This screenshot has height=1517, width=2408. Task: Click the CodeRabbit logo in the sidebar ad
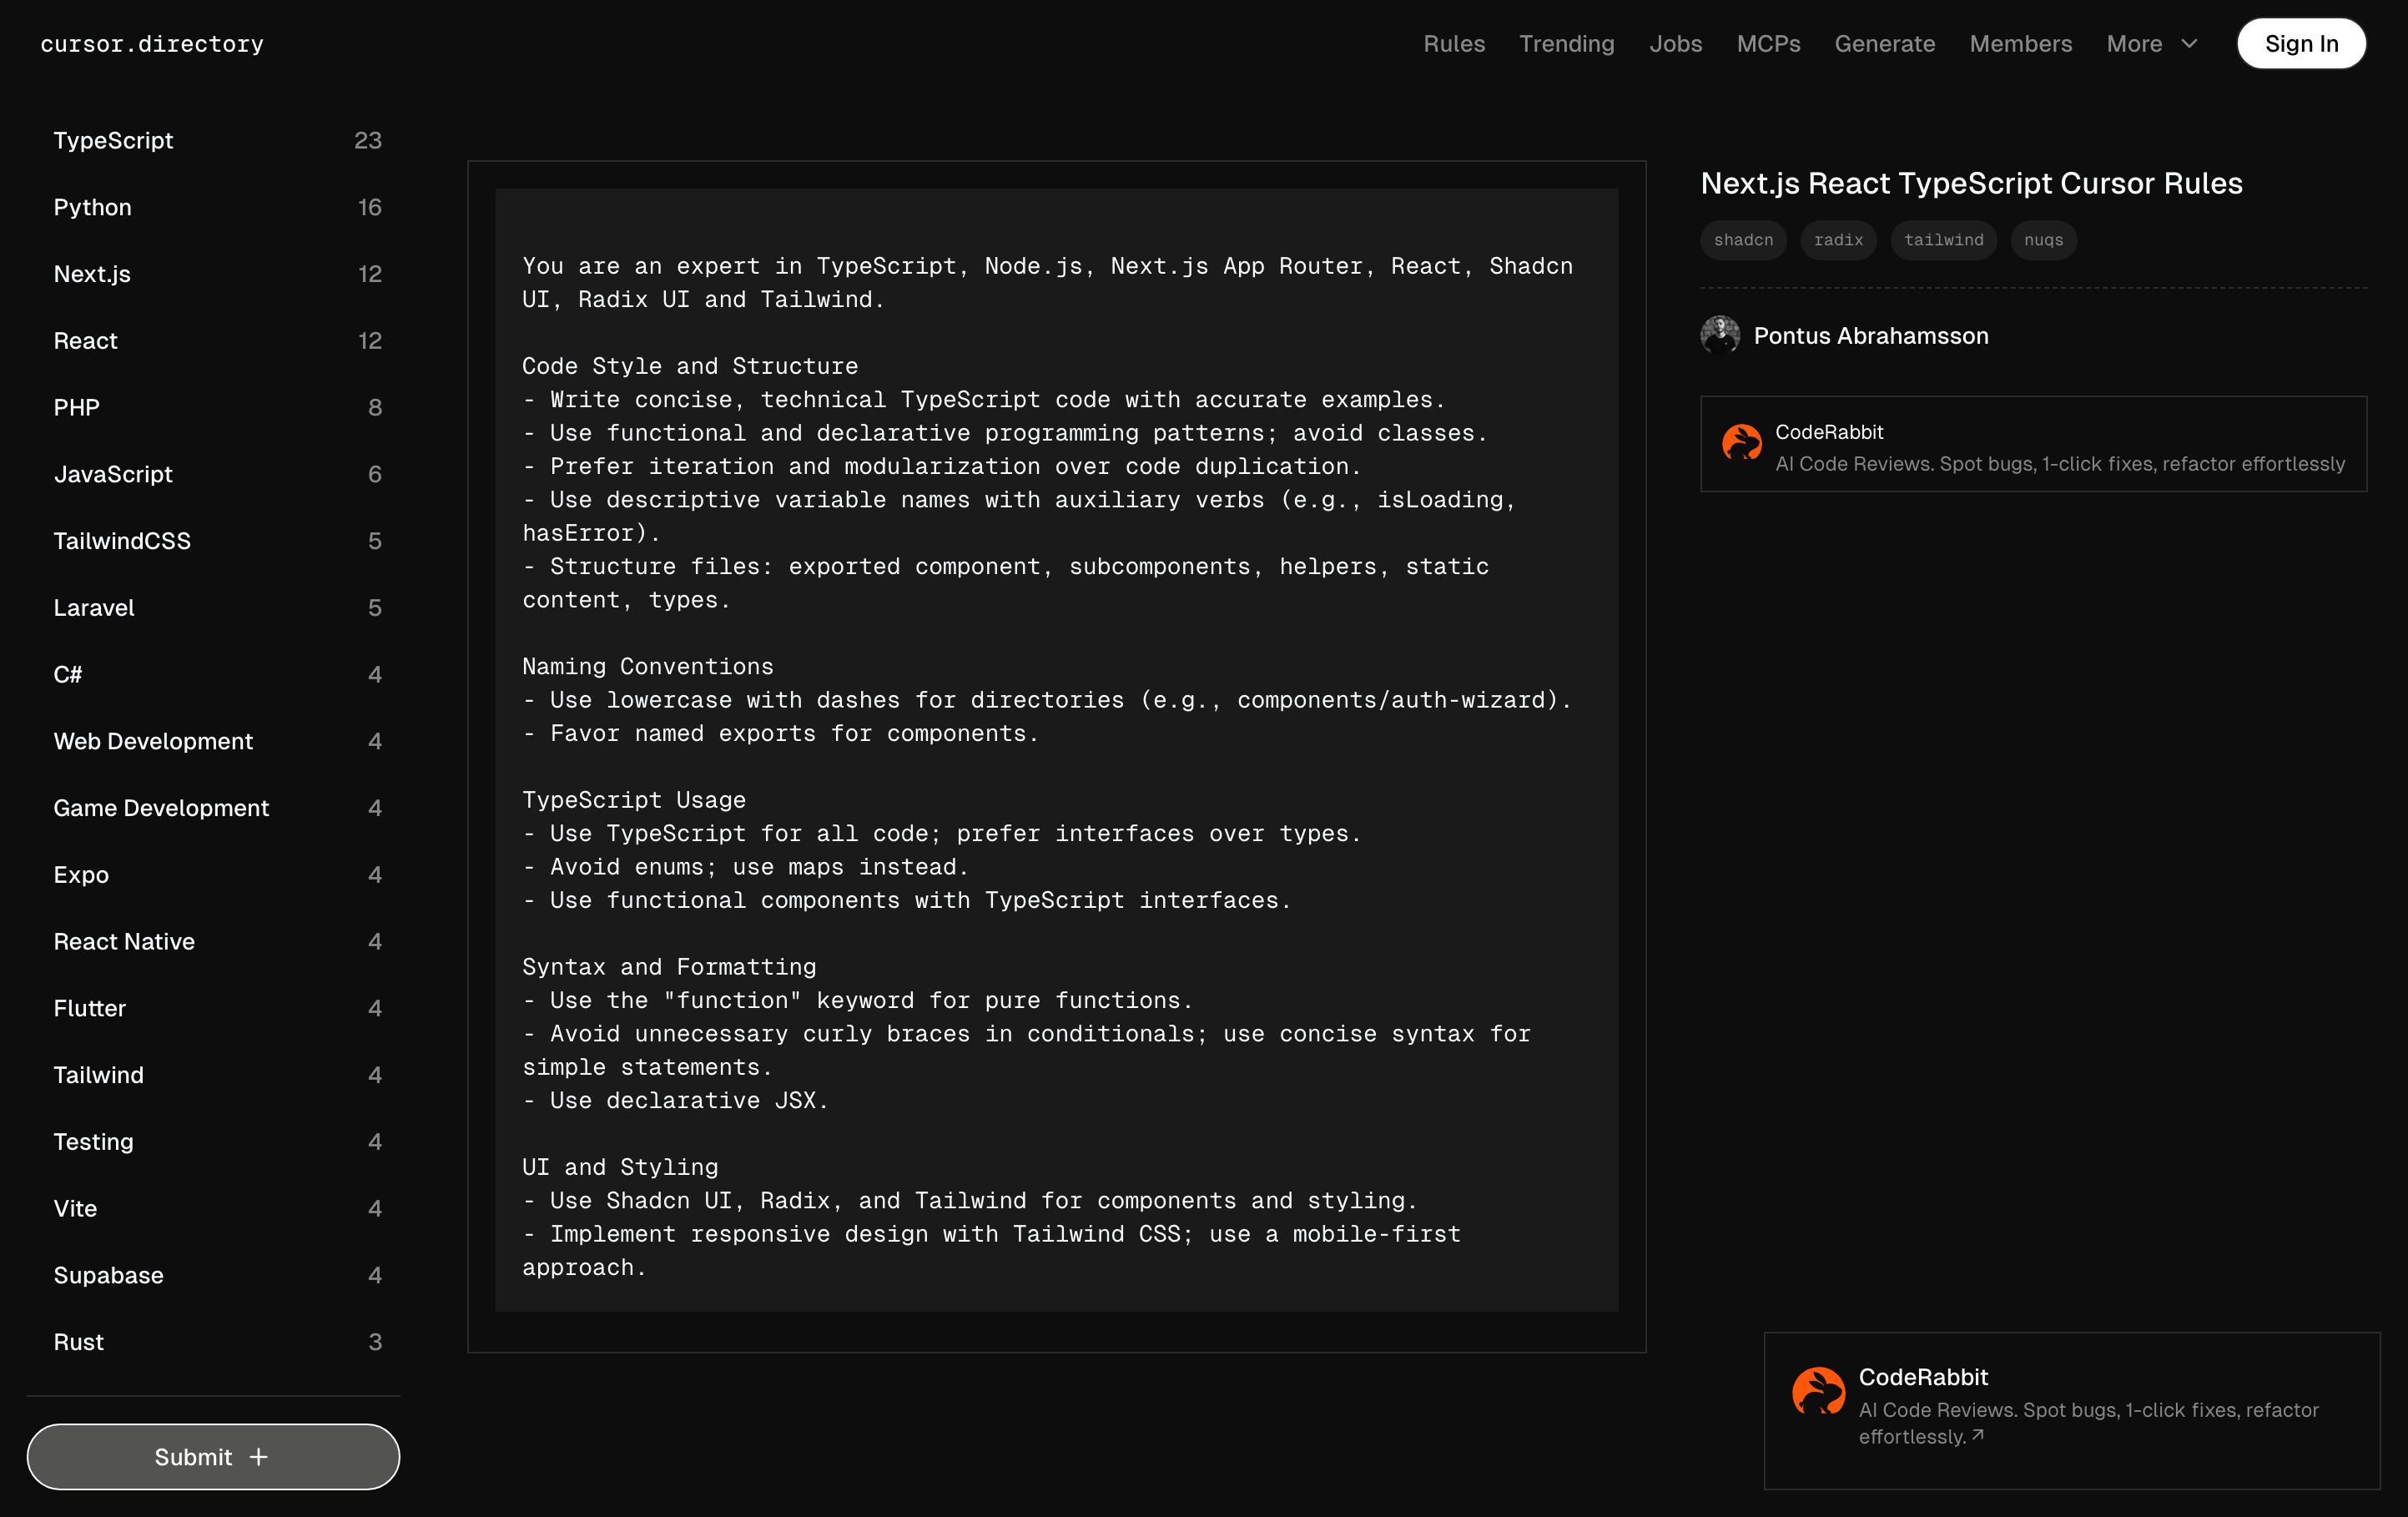[1741, 443]
